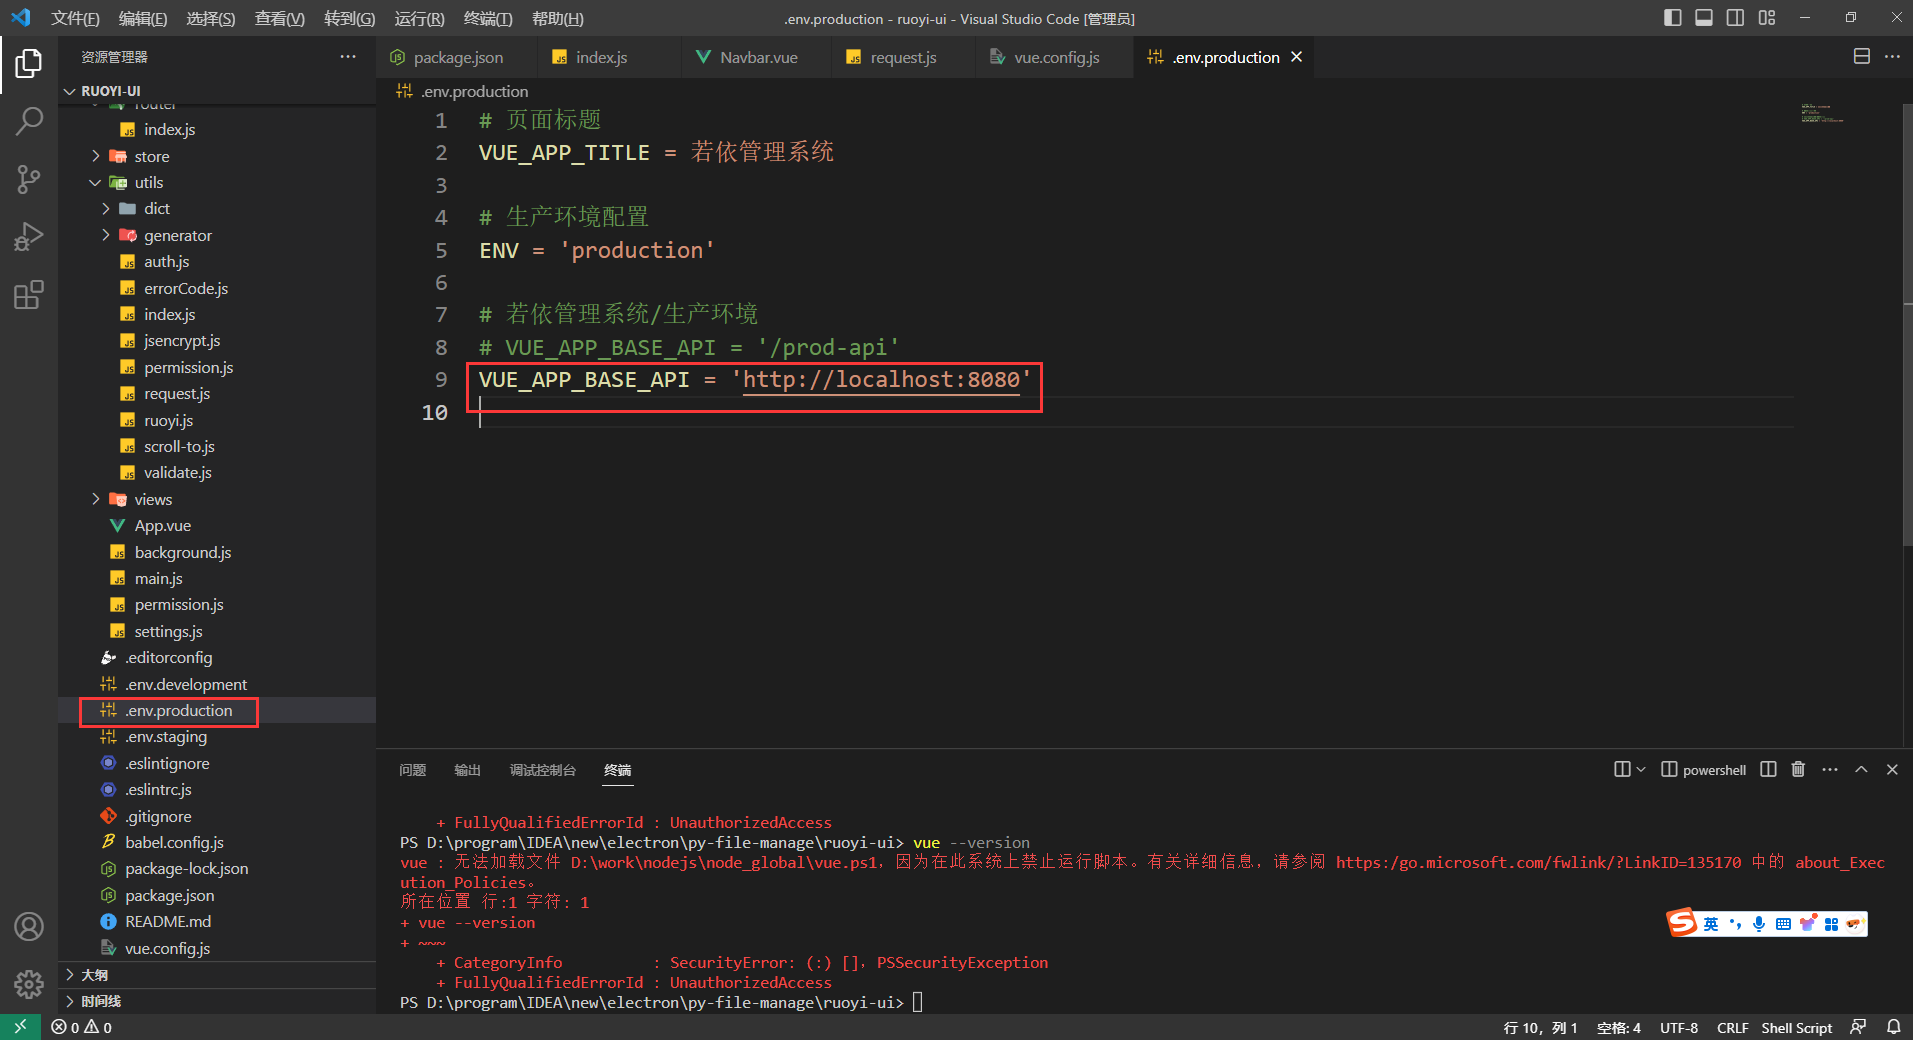Click the Shell Script language mode
Image resolution: width=1913 pixels, height=1040 pixels.
click(1796, 1027)
